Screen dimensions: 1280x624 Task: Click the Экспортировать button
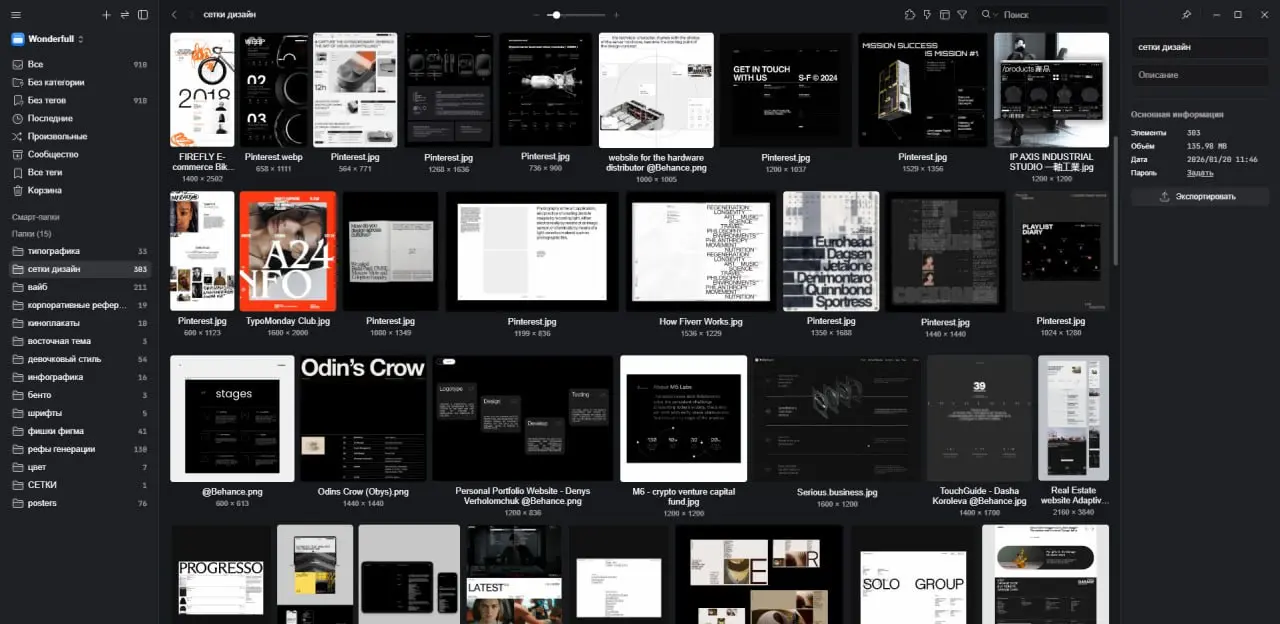[x=1199, y=197]
